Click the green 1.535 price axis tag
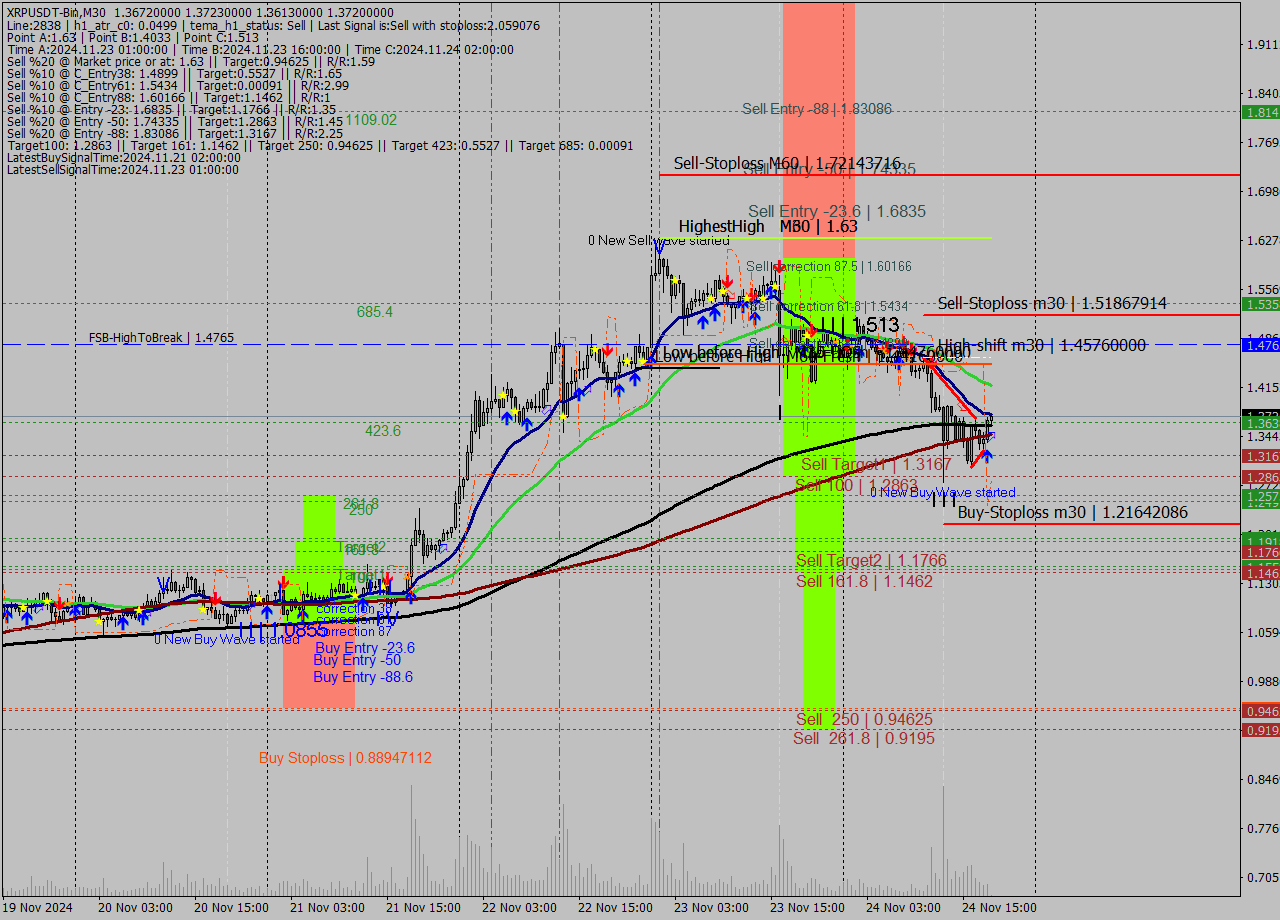Screen dimensions: 1280x920 tap(1261, 304)
